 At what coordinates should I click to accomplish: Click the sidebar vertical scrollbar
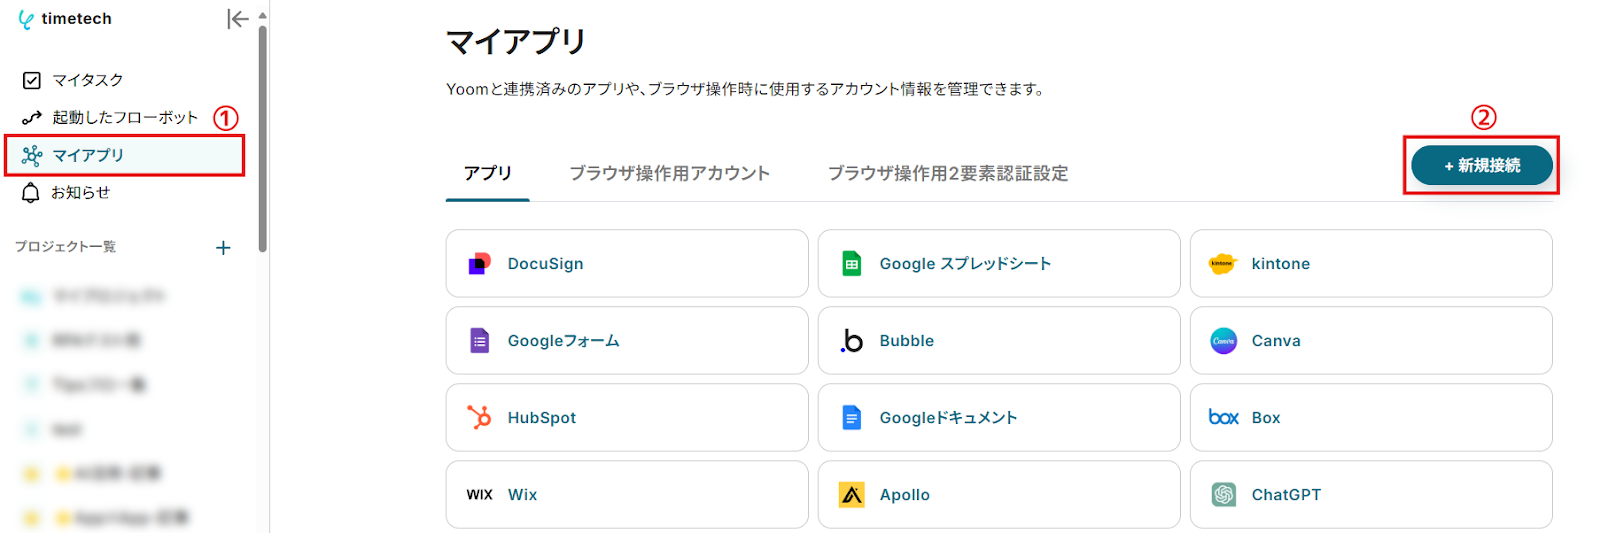(x=262, y=140)
